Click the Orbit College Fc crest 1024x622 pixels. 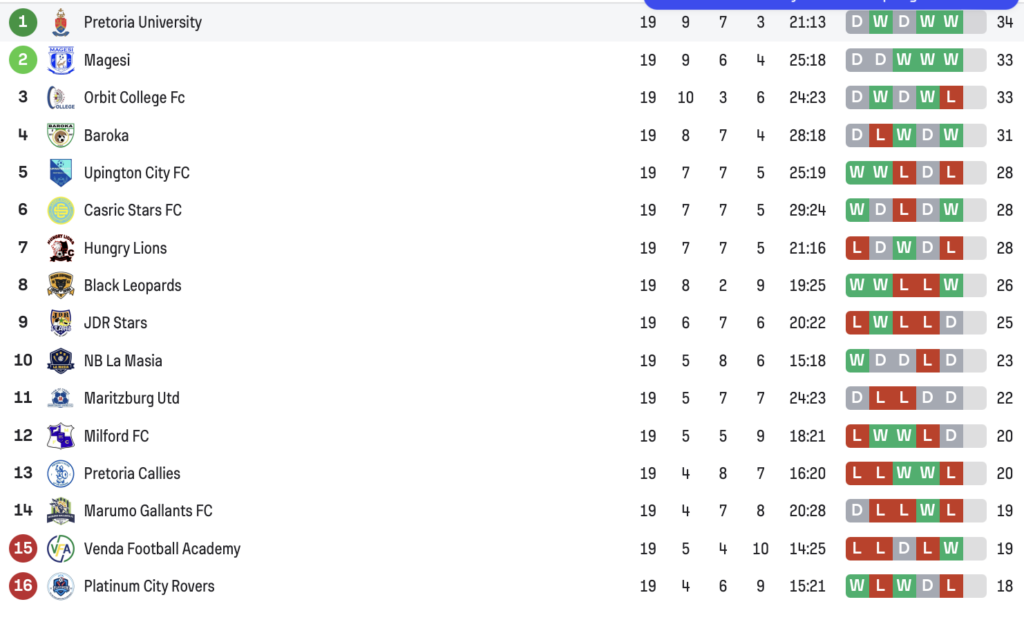click(61, 98)
